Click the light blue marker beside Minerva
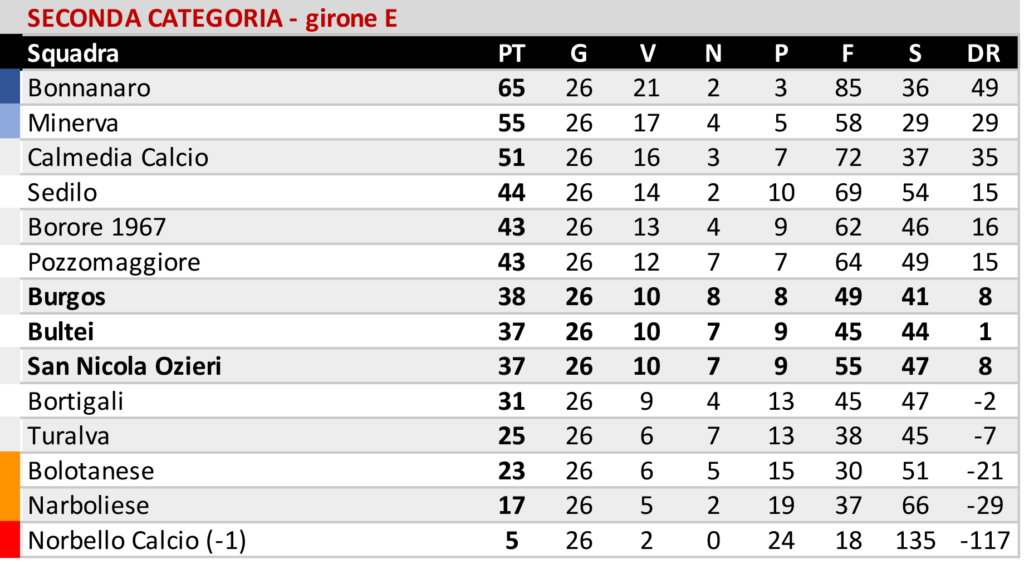This screenshot has width=1024, height=564. coord(10,123)
